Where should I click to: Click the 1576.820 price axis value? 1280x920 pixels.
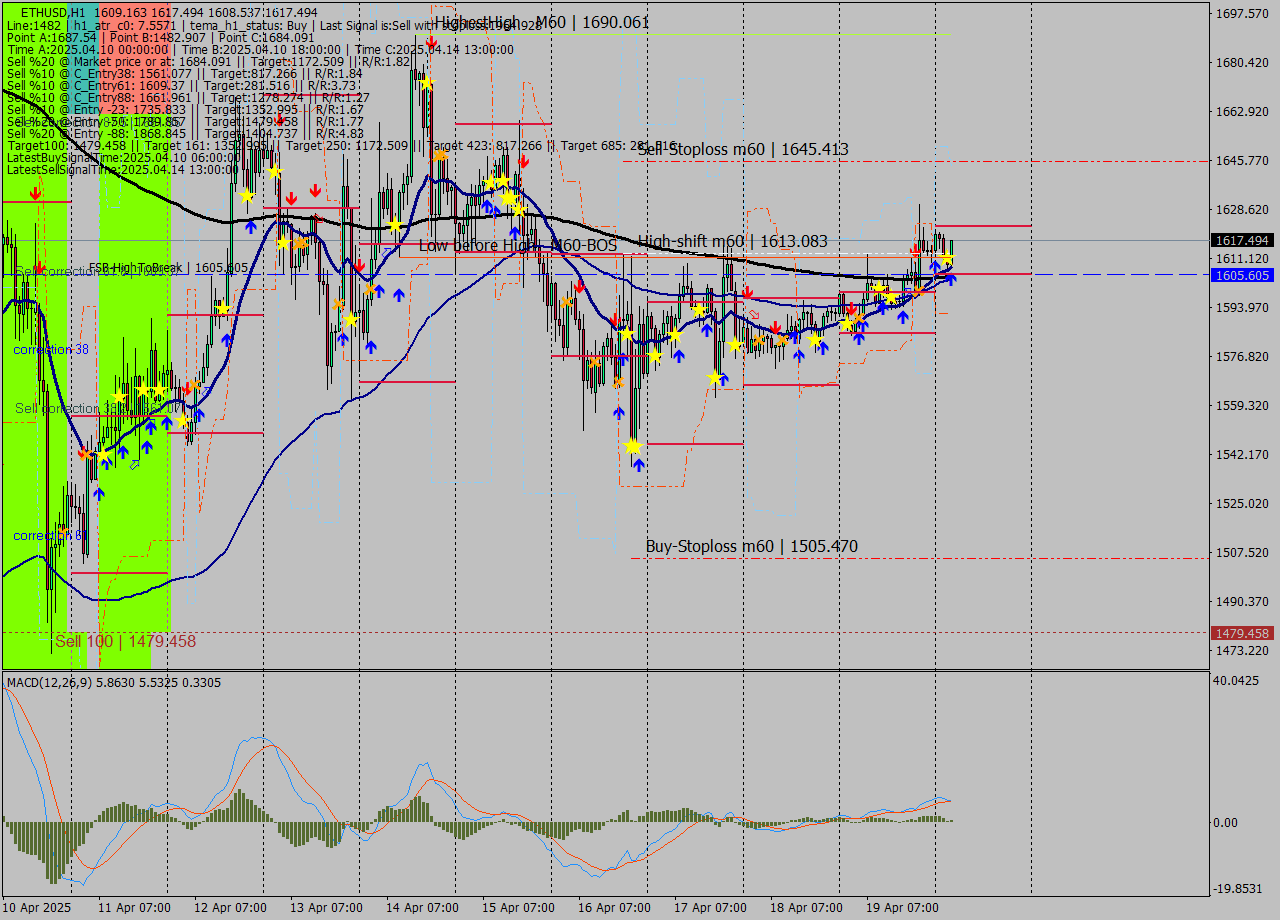click(x=1242, y=356)
